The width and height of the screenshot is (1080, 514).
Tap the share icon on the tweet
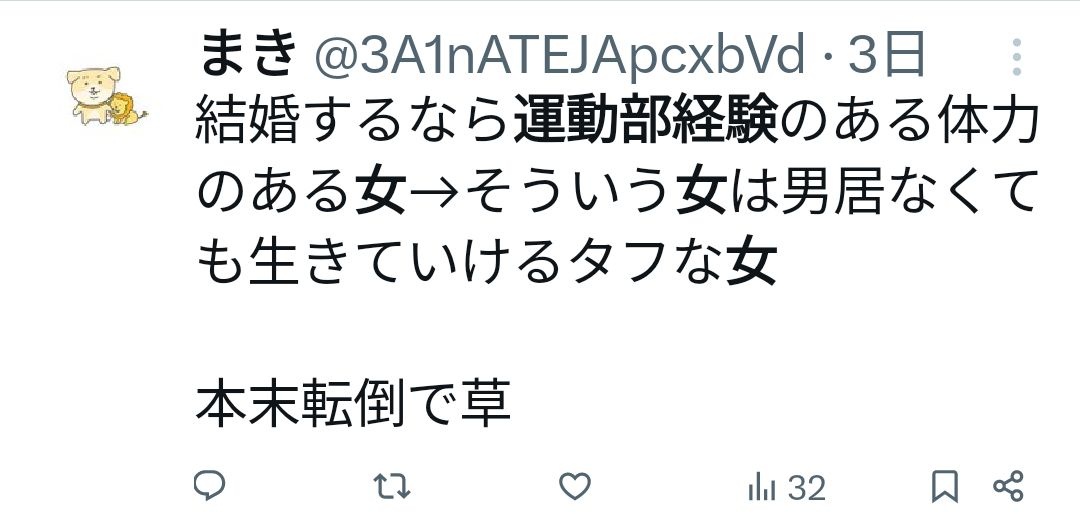click(x=1009, y=486)
